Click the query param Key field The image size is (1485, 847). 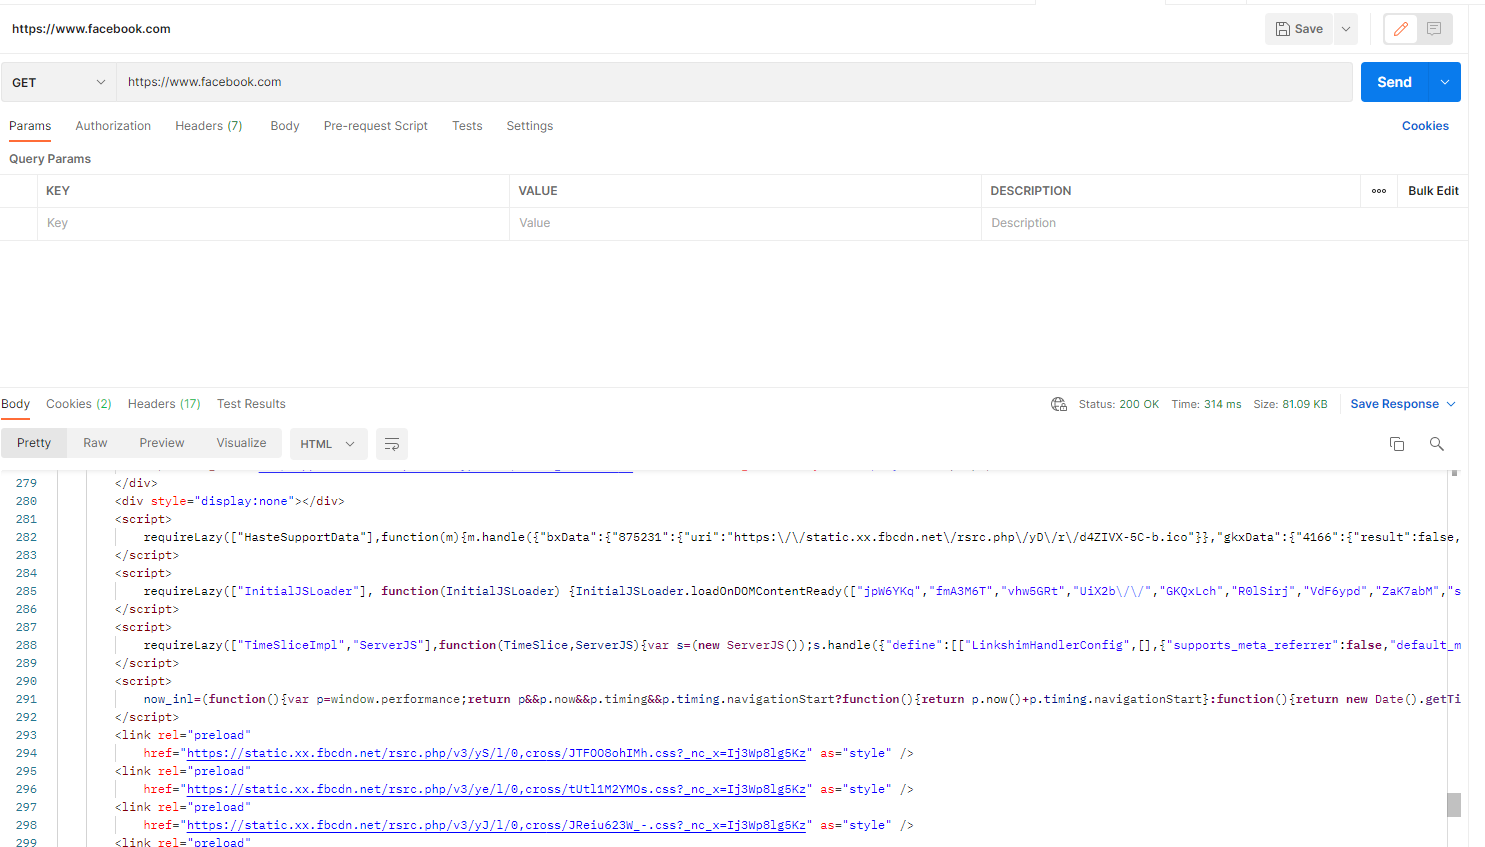coord(273,223)
